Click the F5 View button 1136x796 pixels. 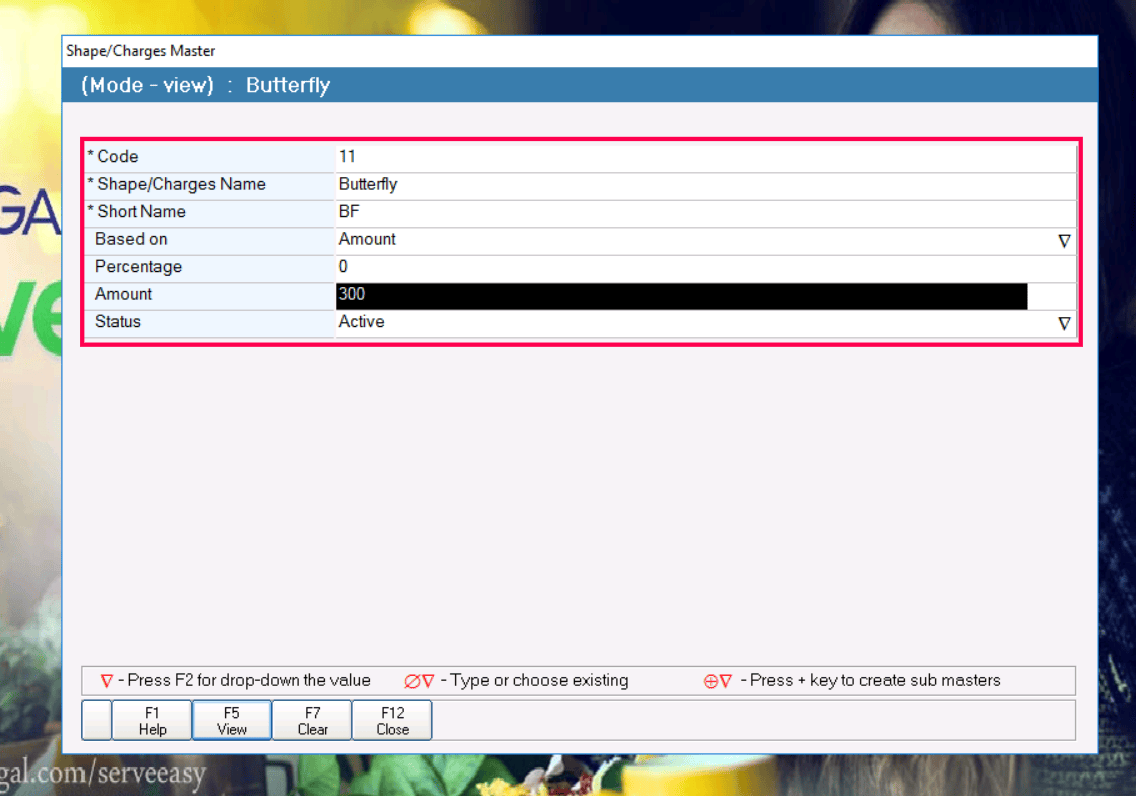click(x=232, y=721)
